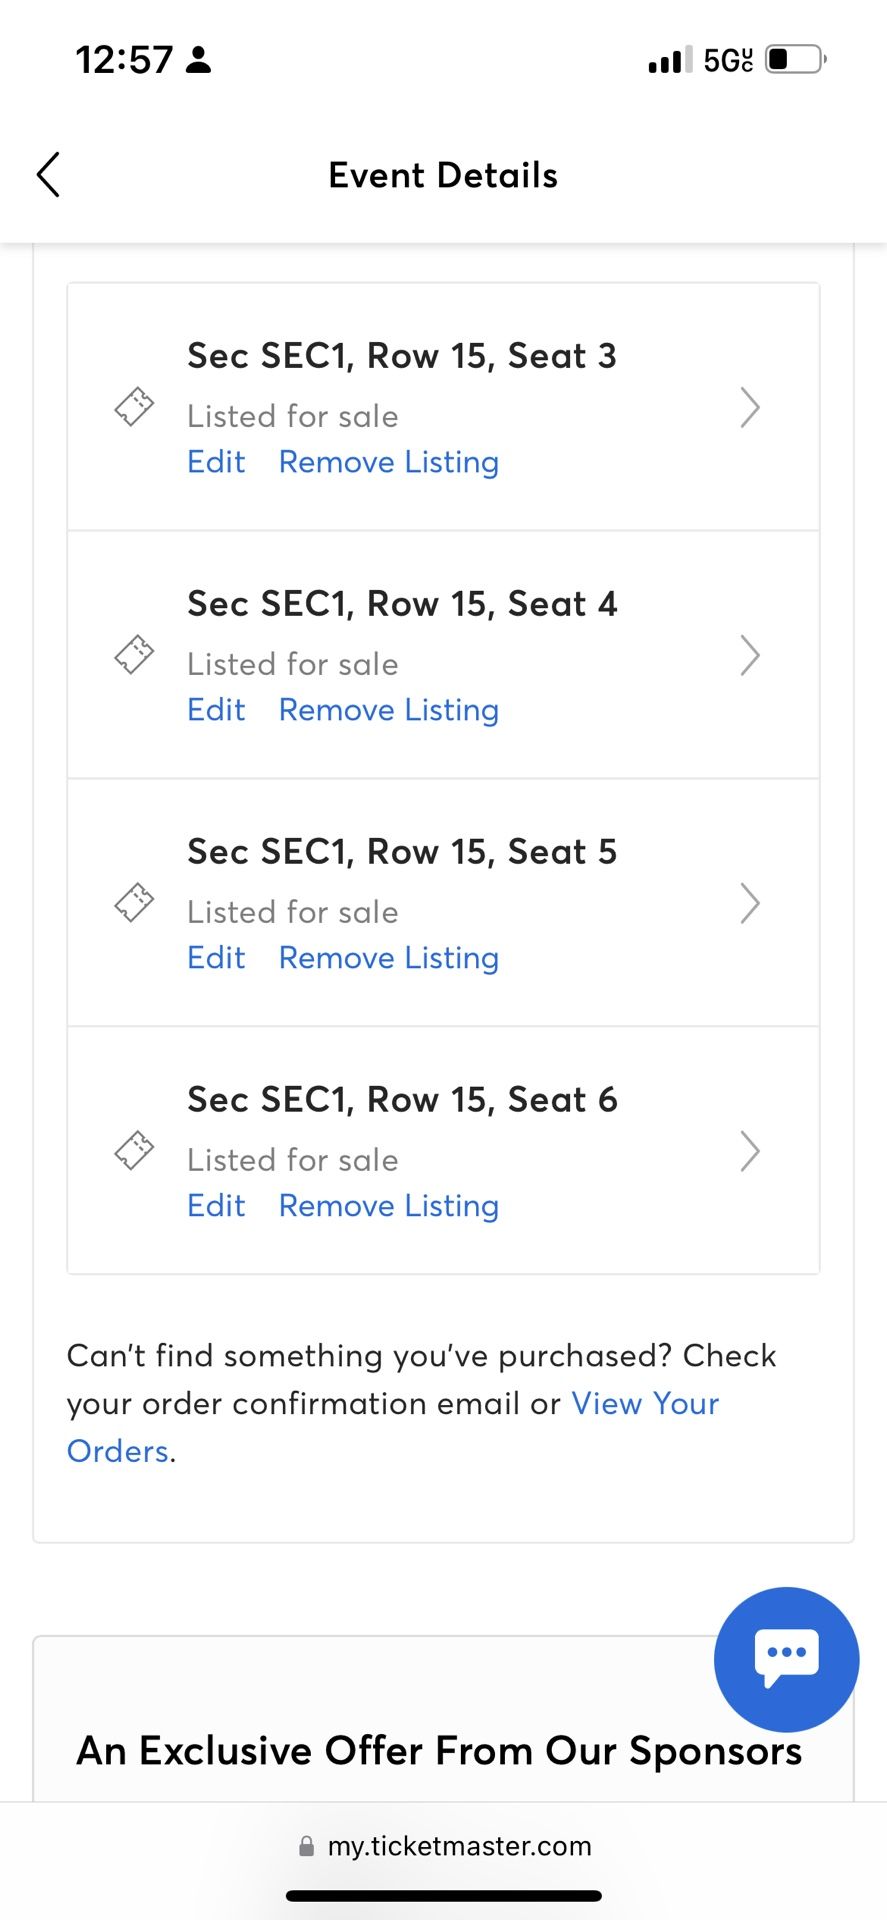
Task: Remove Listing for Seat 4
Action: click(389, 710)
